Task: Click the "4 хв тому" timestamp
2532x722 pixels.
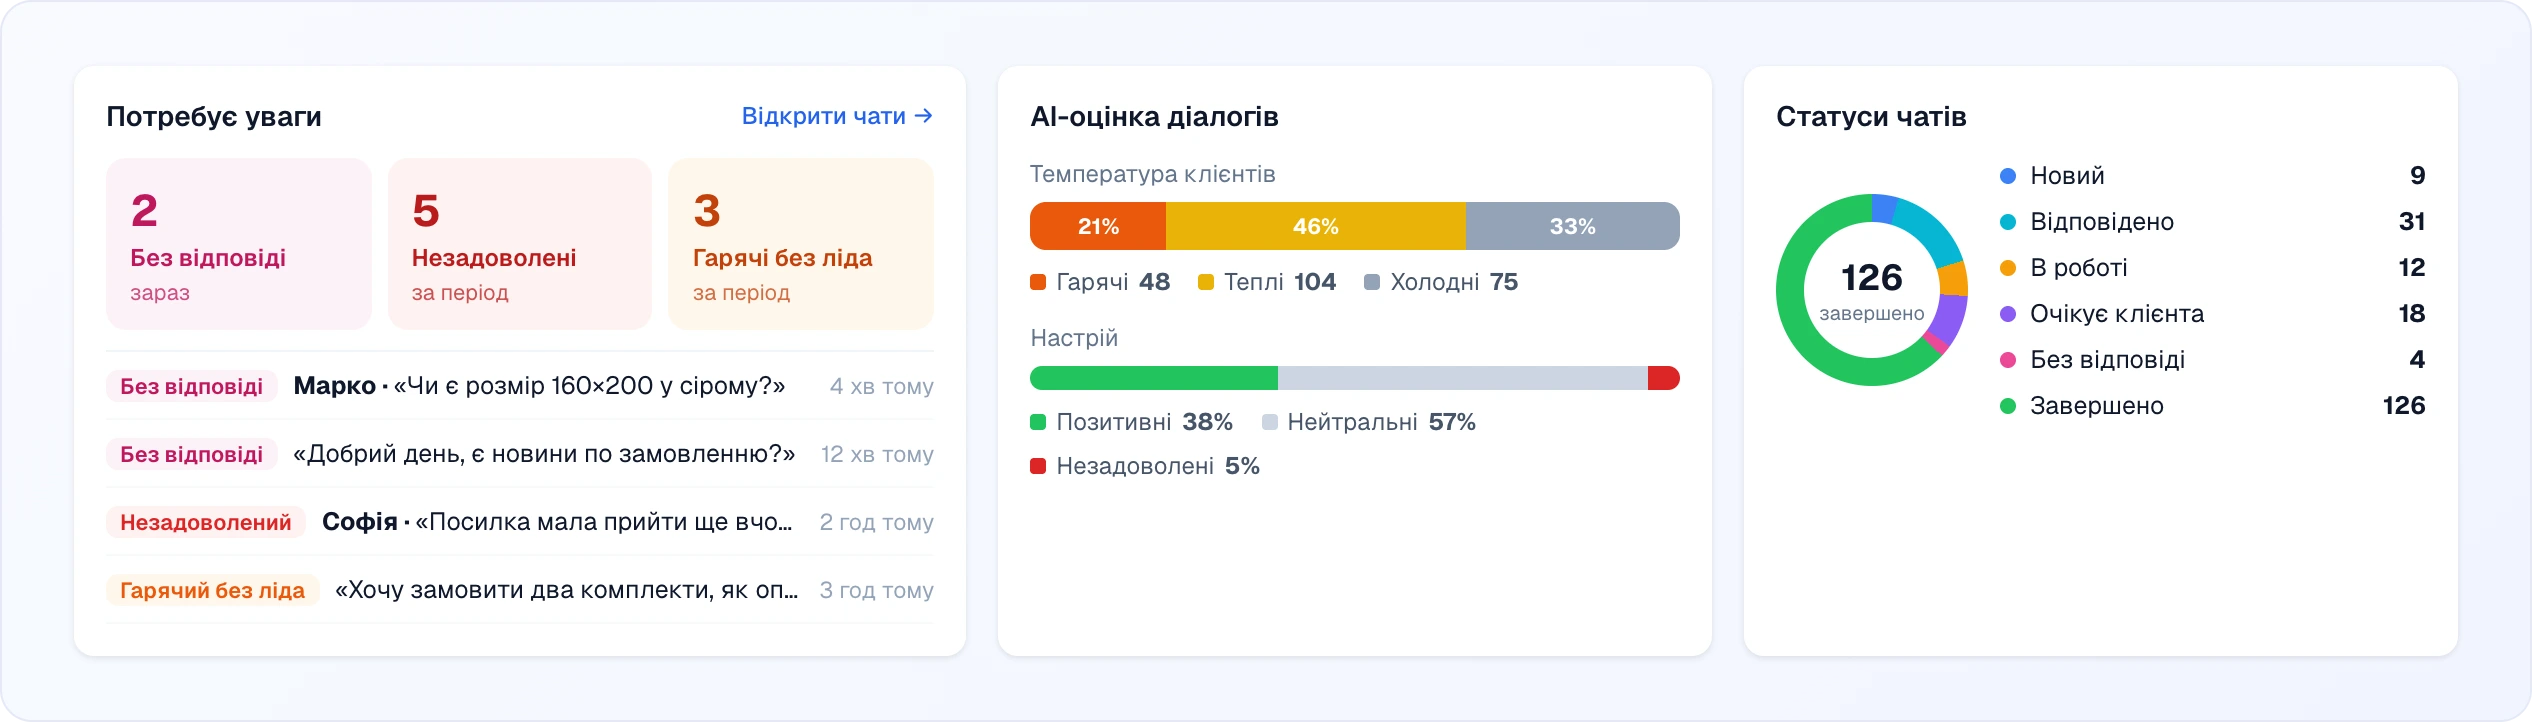Action: coord(881,386)
